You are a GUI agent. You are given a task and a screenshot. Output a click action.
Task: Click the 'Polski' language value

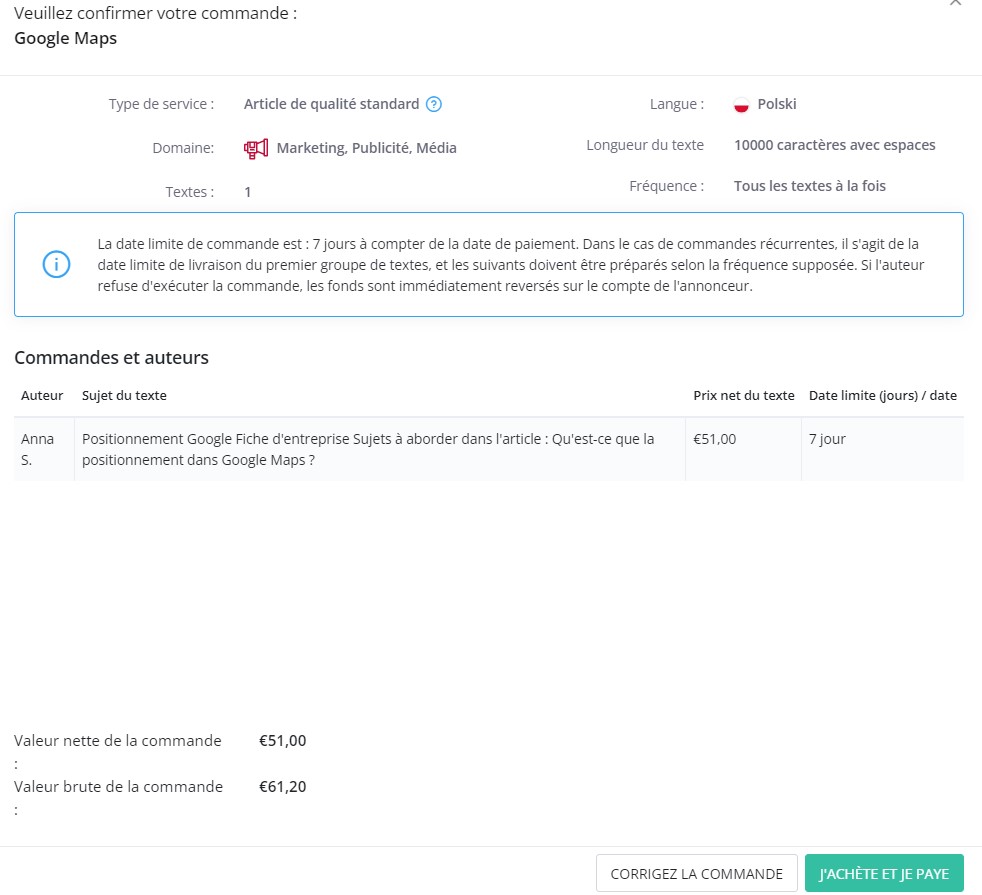(x=777, y=104)
